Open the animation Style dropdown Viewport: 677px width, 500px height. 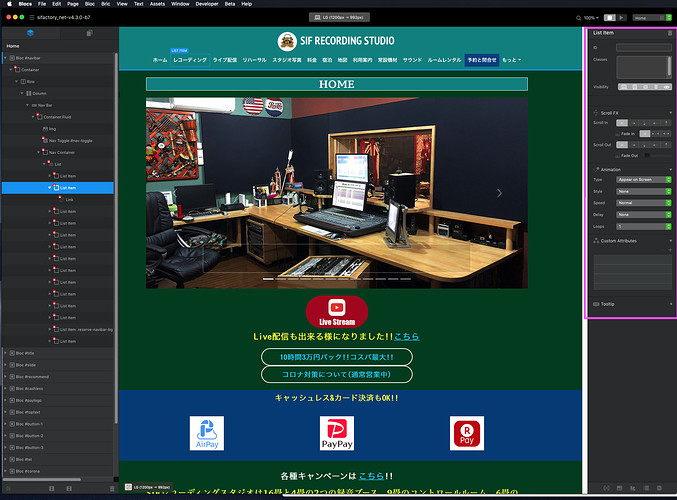click(644, 191)
